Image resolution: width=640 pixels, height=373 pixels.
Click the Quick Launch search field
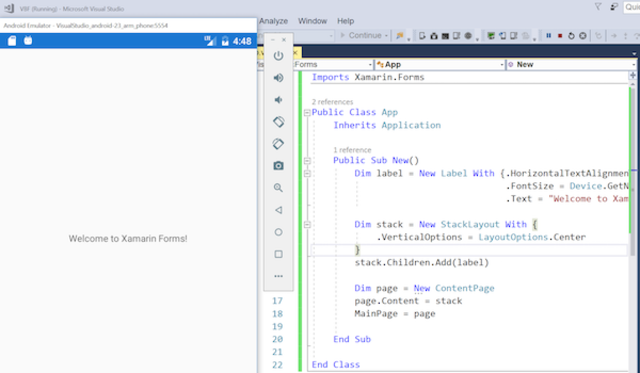click(632, 7)
